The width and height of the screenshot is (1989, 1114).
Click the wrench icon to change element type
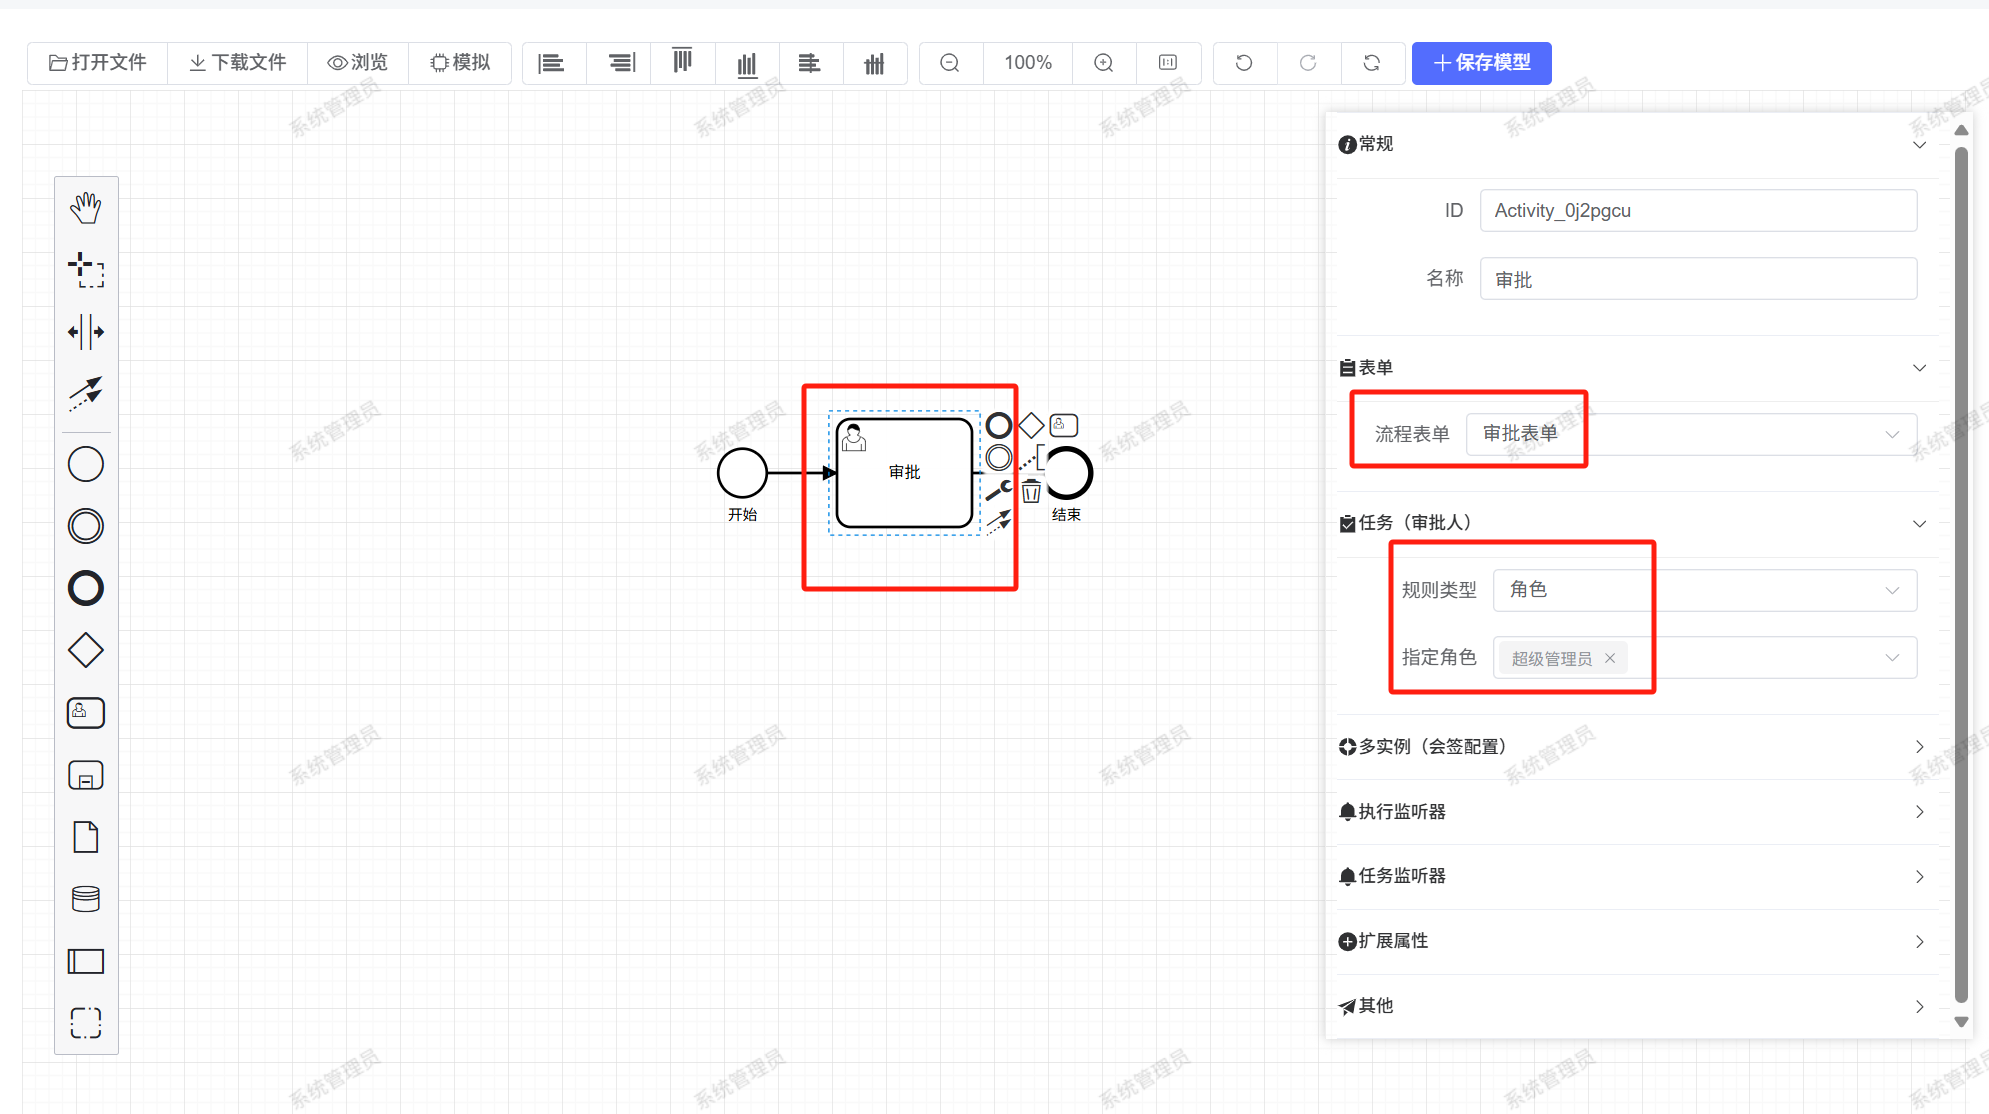tap(999, 490)
